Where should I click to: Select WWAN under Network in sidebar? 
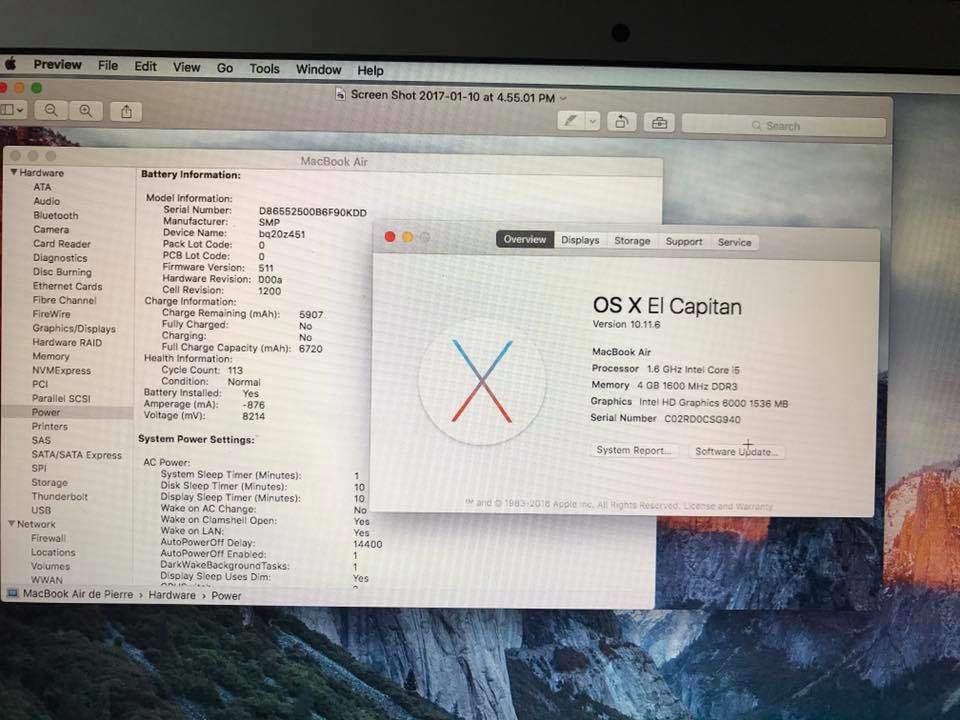[x=47, y=580]
